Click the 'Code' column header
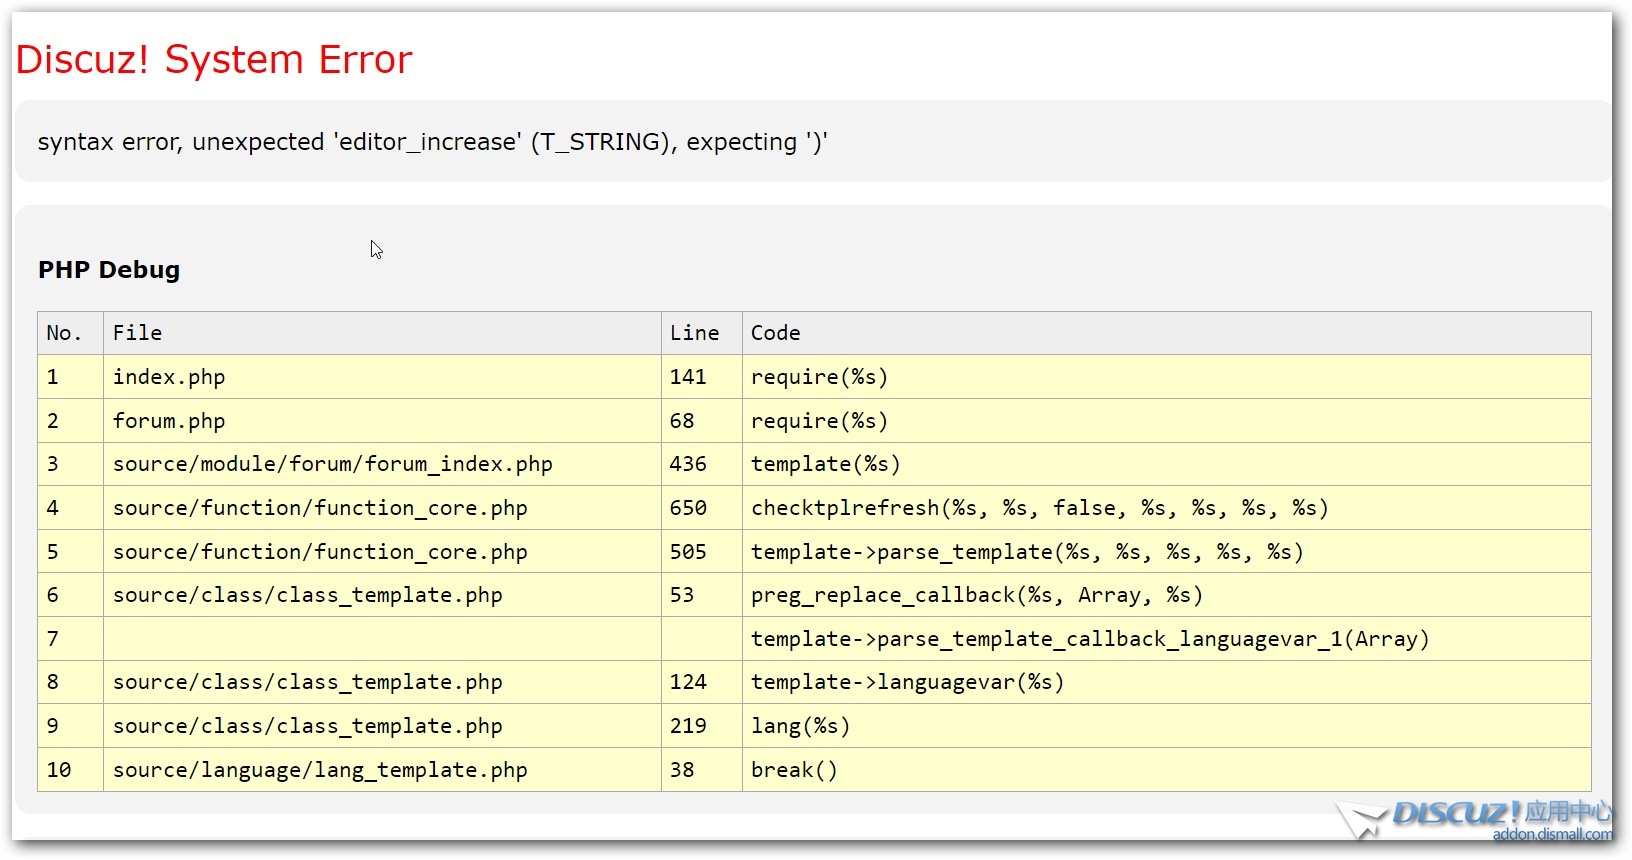 click(1166, 333)
